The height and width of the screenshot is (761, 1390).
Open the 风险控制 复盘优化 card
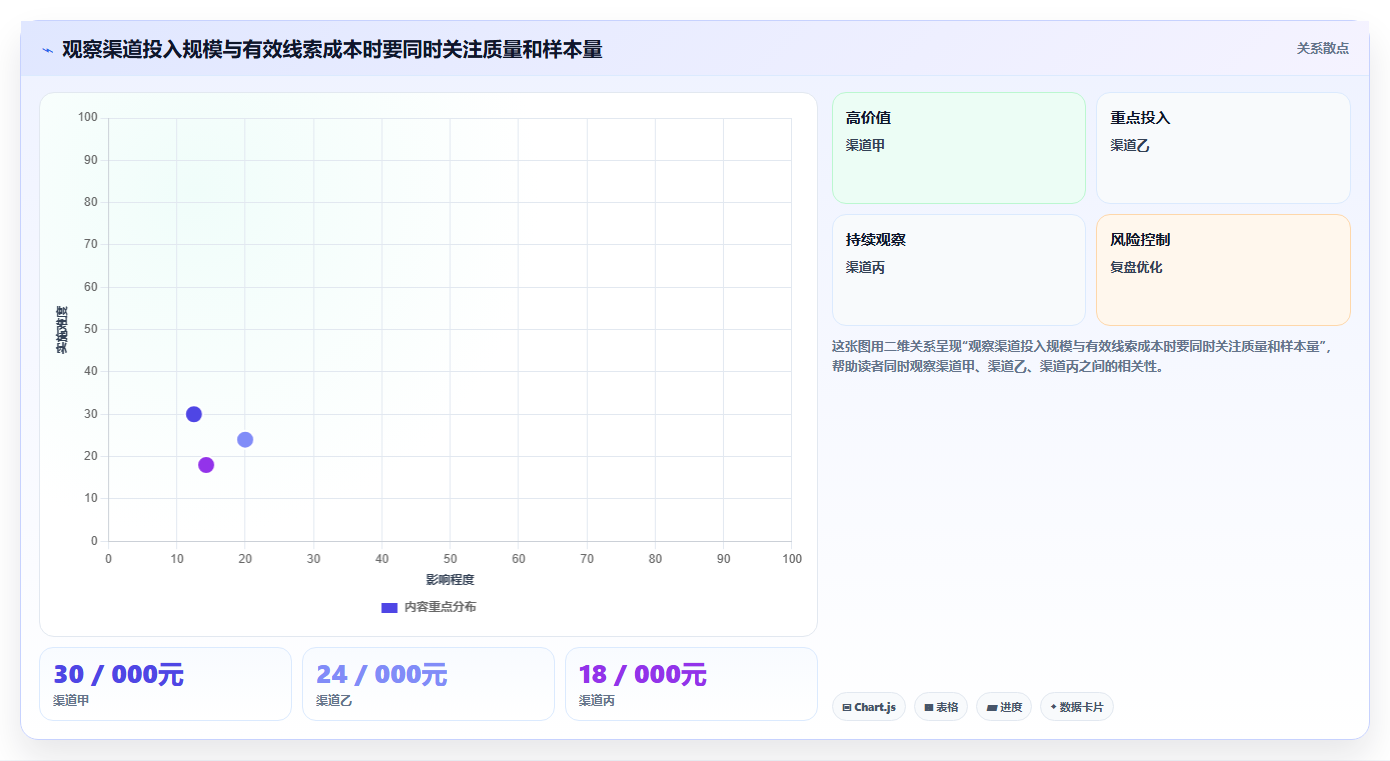click(x=1223, y=270)
